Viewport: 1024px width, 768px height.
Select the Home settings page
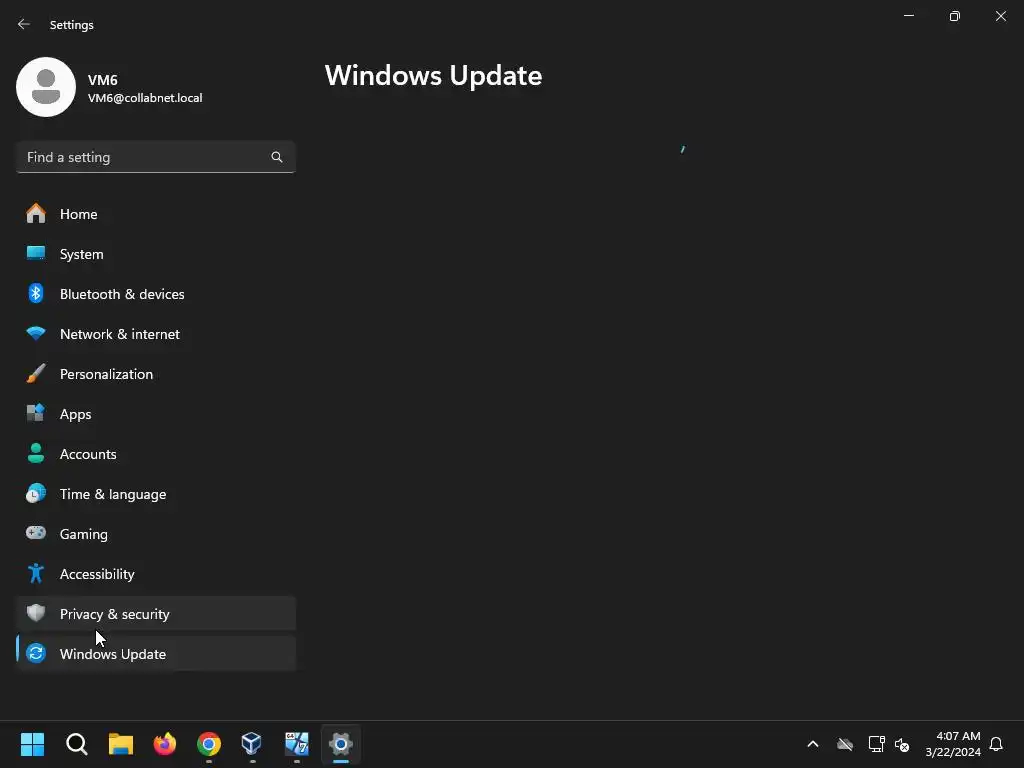155,214
